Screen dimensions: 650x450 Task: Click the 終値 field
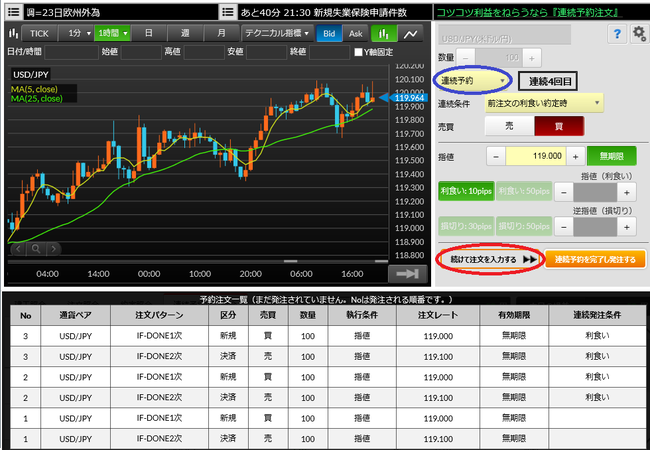tap(329, 52)
